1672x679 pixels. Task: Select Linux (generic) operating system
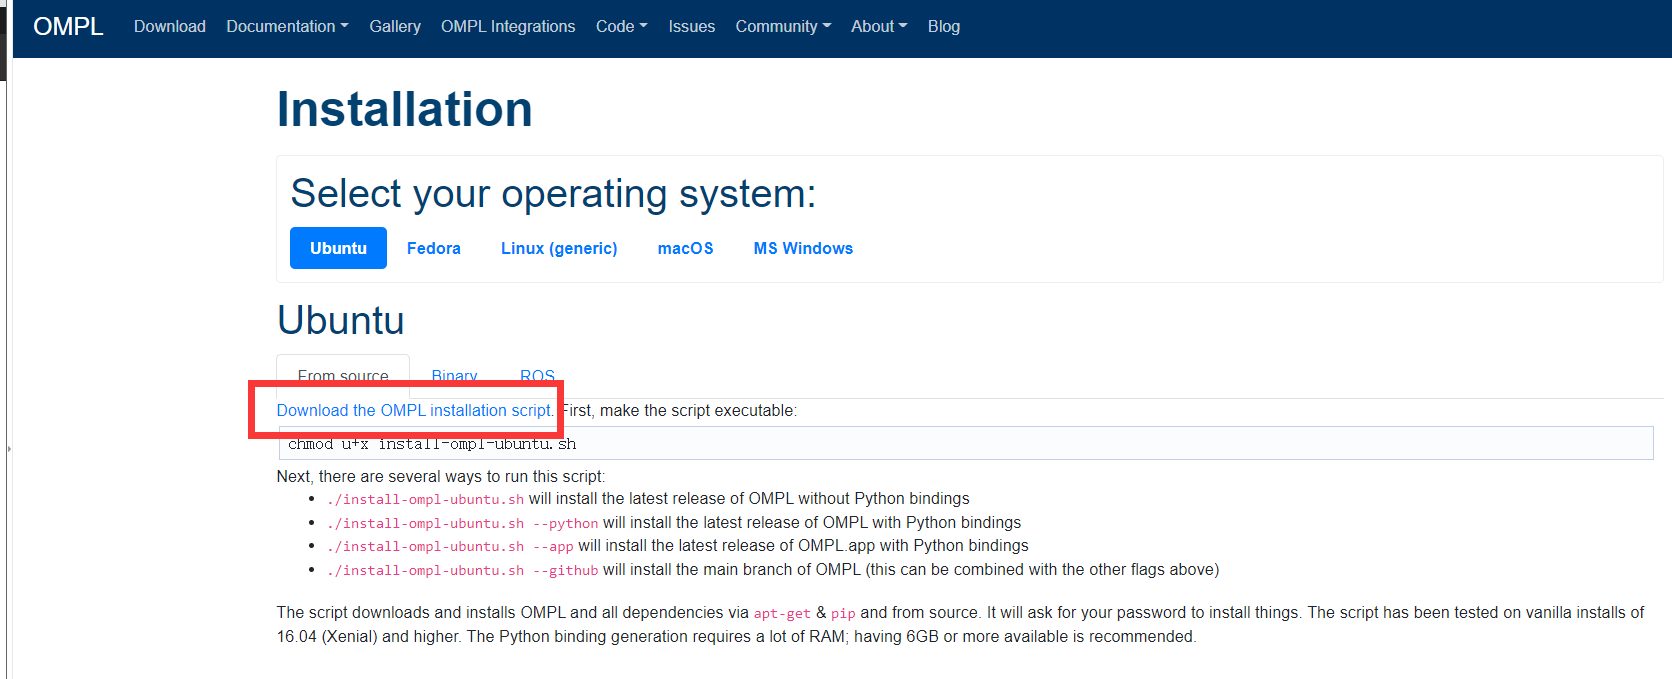point(559,248)
